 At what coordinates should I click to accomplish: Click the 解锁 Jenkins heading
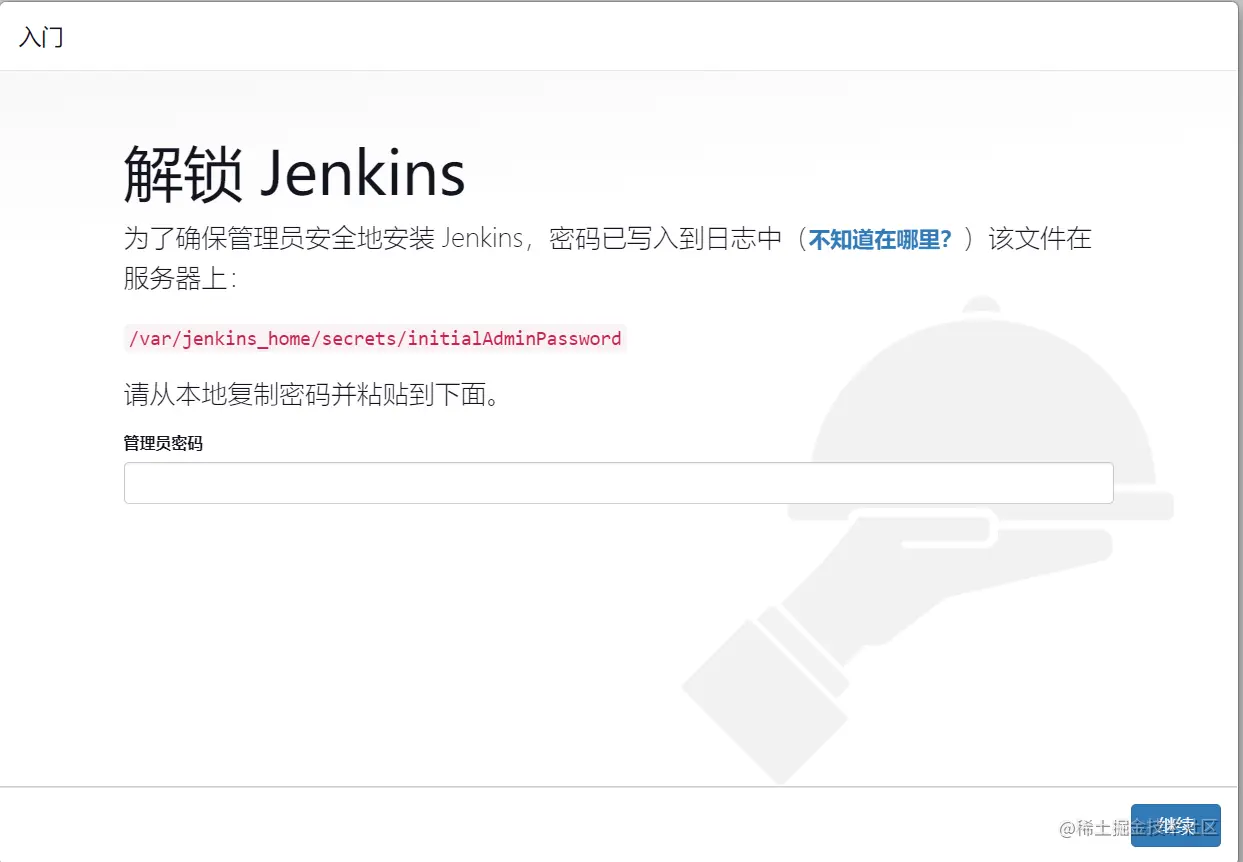(294, 174)
